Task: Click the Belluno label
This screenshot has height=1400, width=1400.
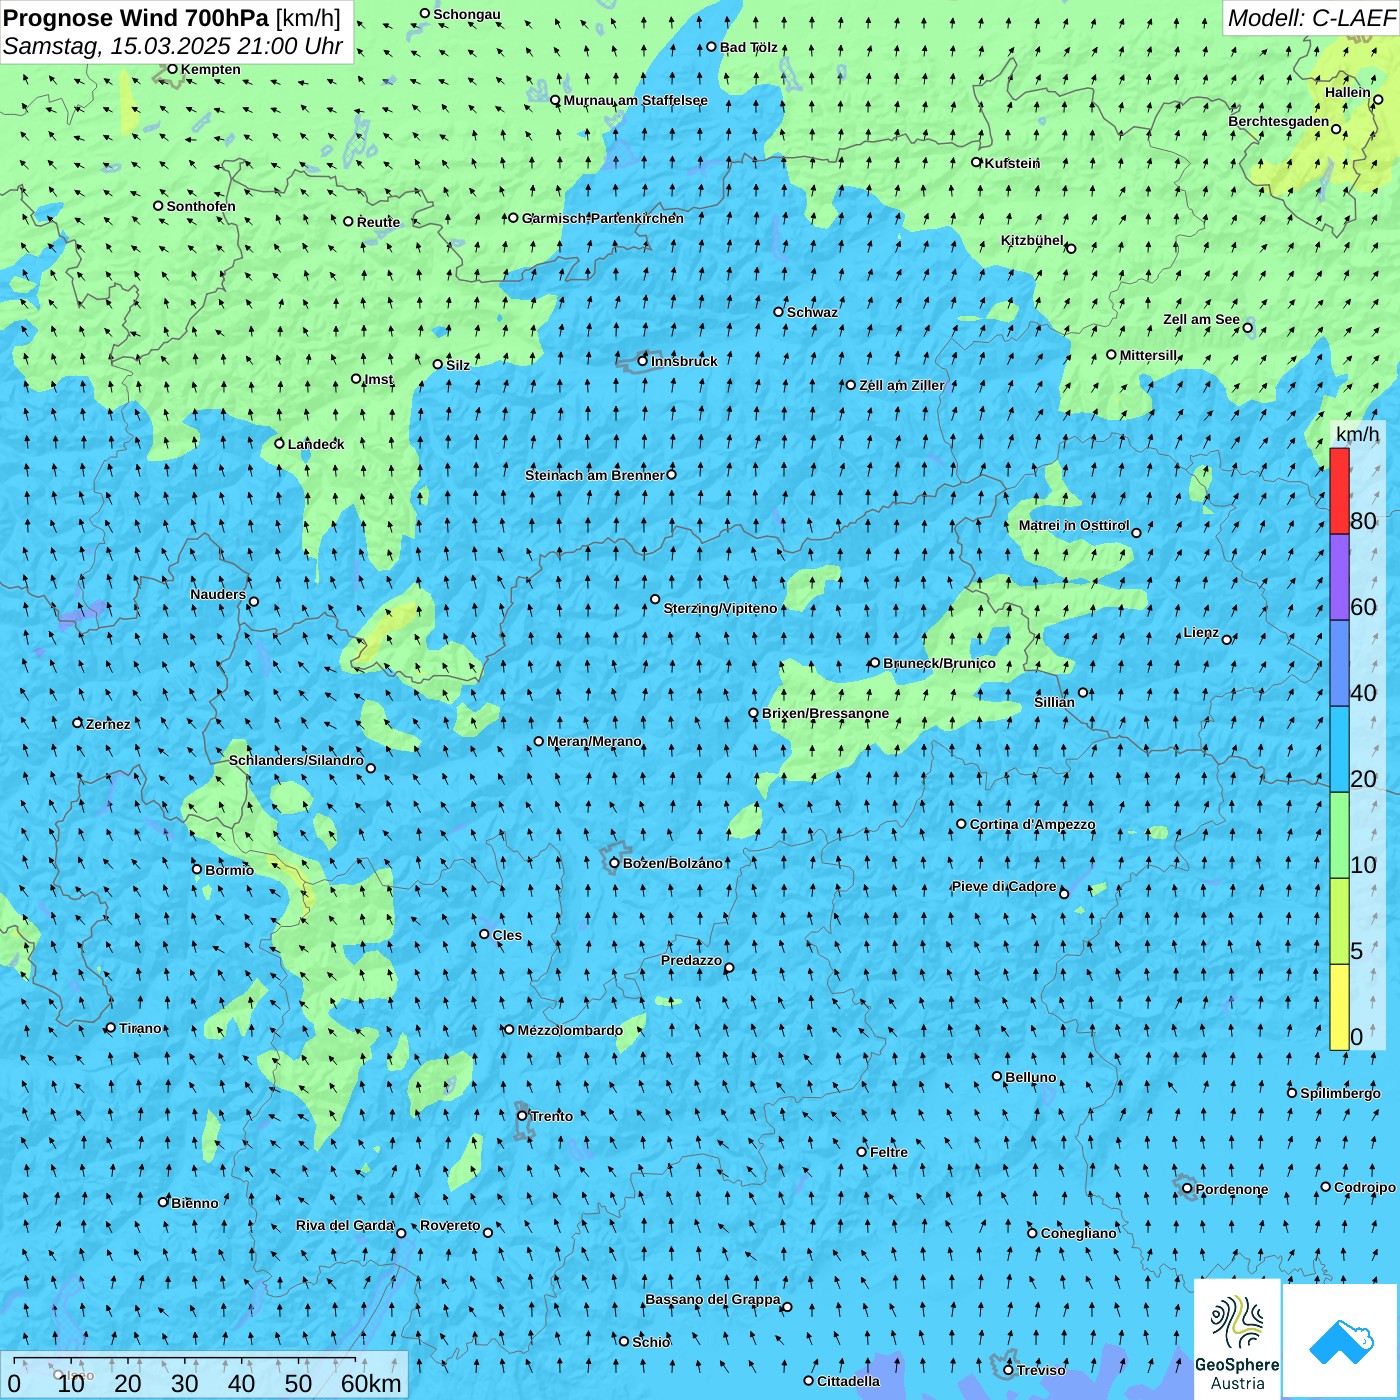Action: [x=1030, y=1077]
